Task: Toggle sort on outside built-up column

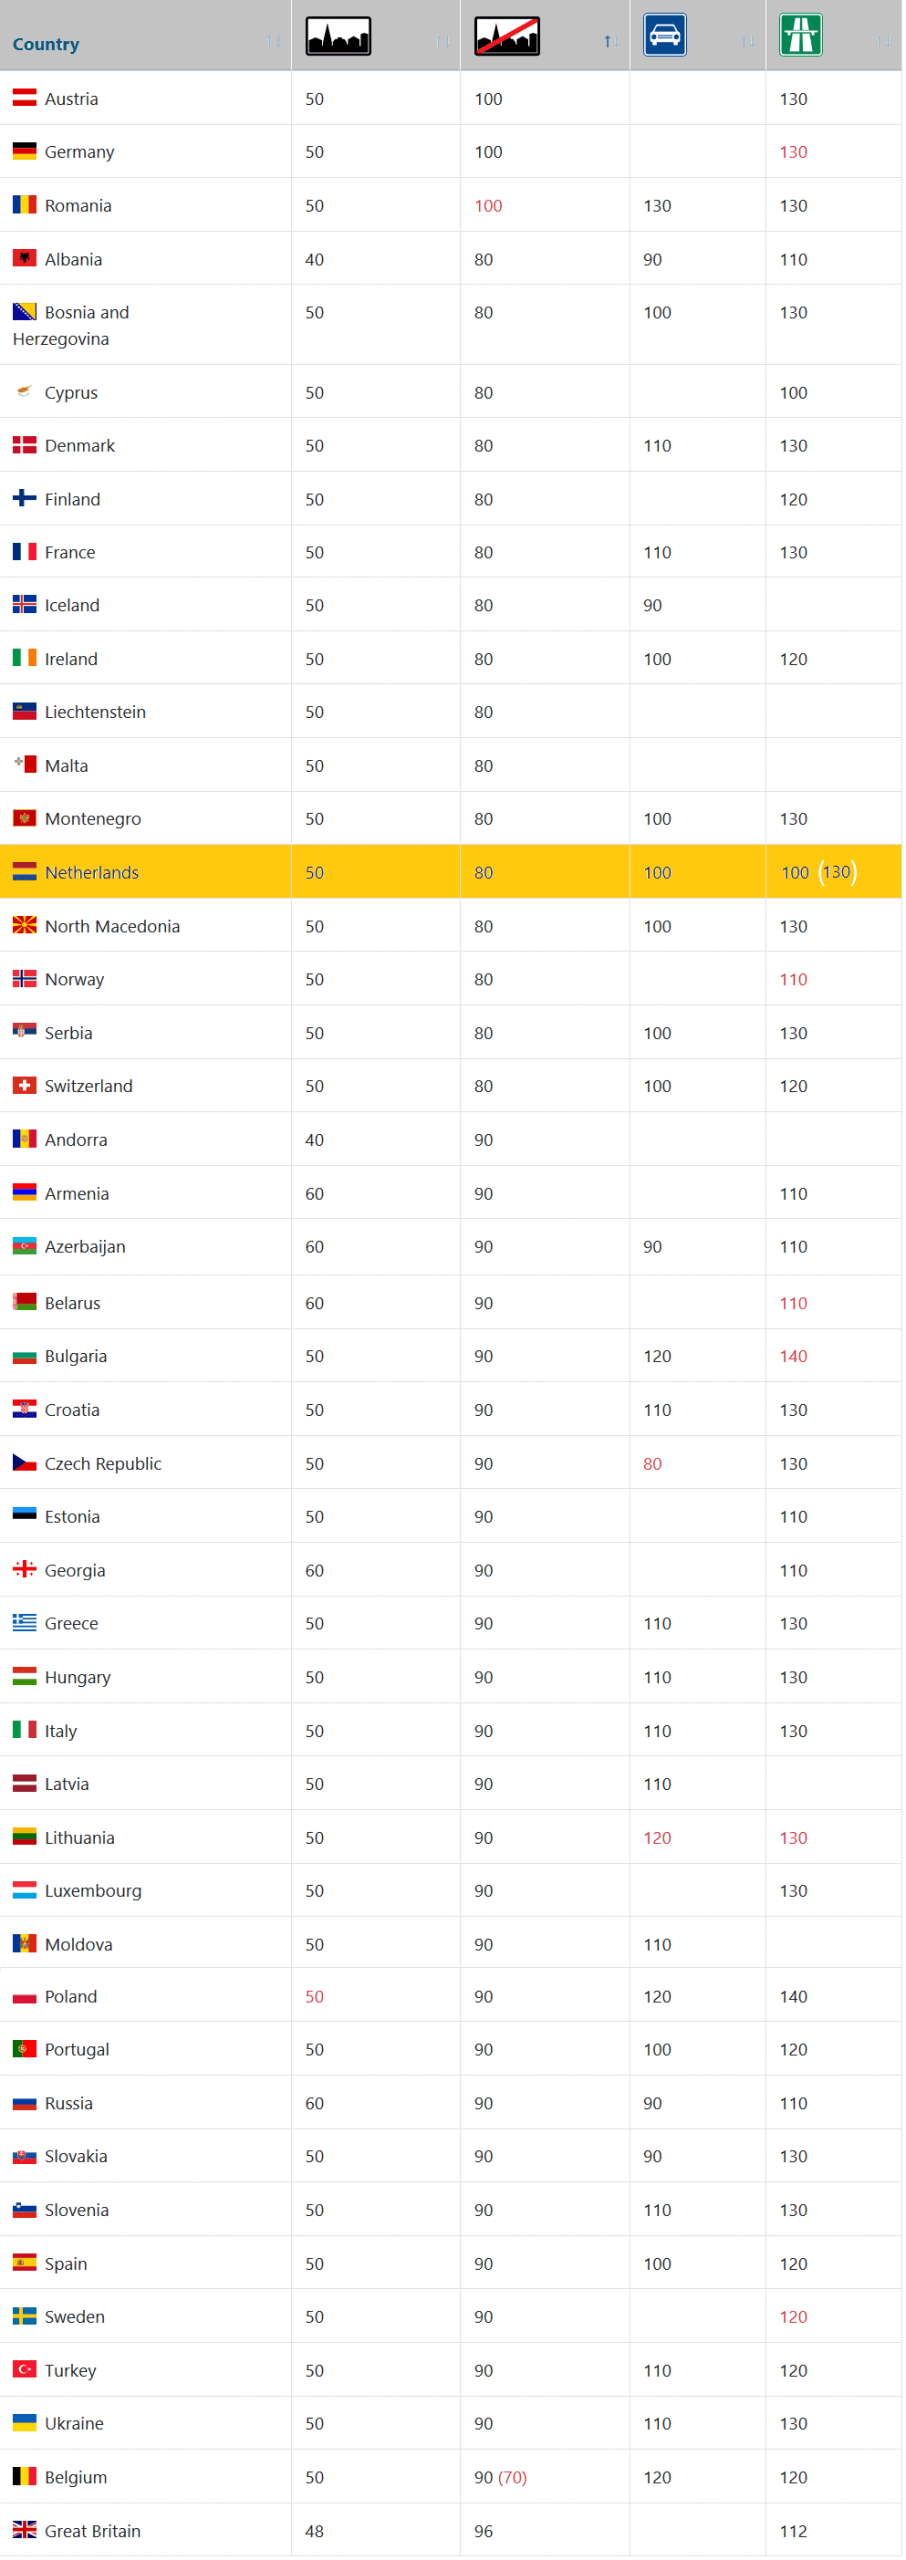Action: tap(611, 42)
